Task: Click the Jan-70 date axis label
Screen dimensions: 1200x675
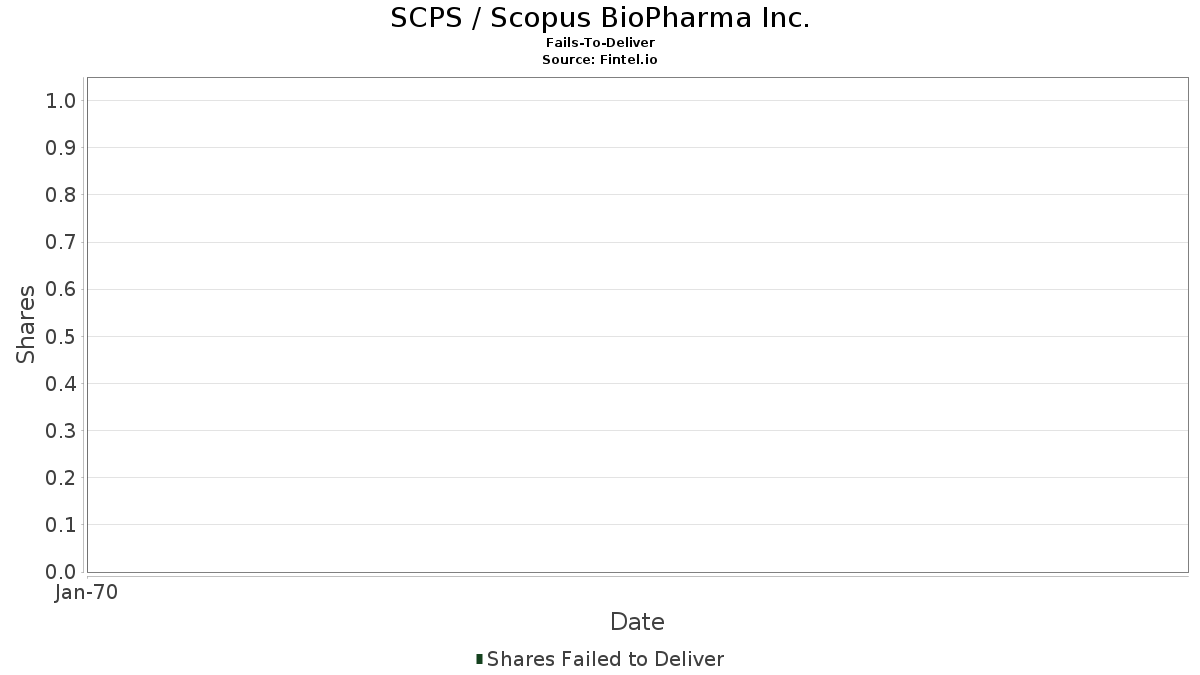Action: tap(86, 593)
